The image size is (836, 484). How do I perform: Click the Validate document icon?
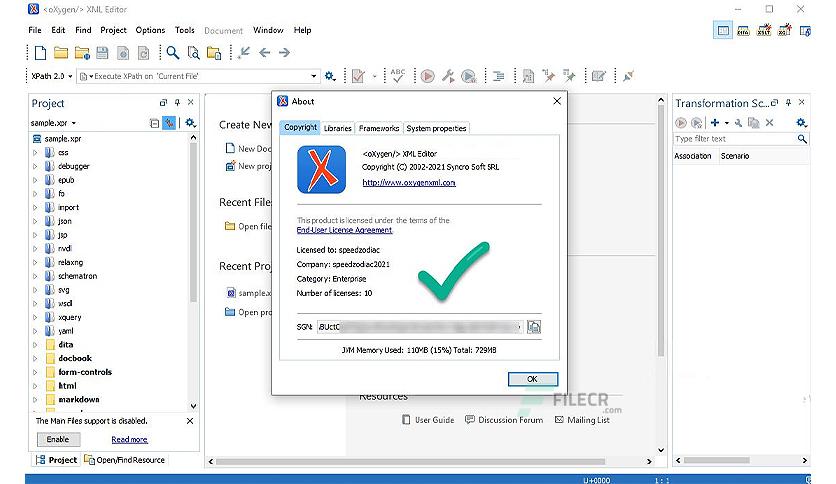(358, 76)
